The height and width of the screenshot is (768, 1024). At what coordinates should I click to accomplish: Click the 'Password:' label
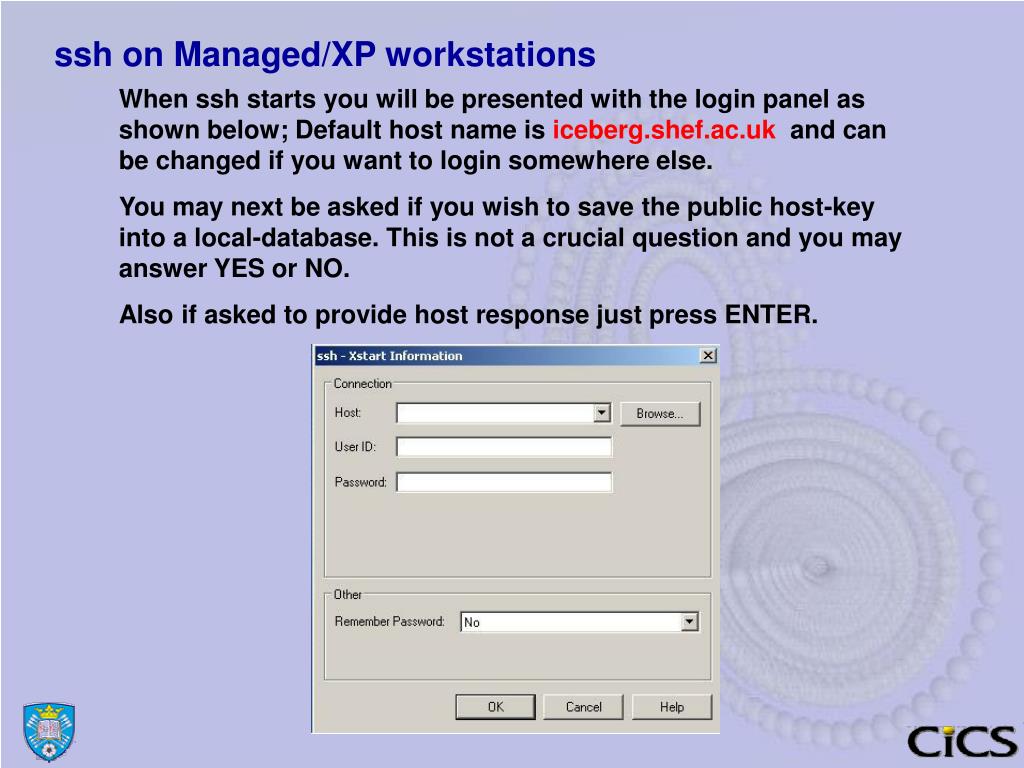[x=360, y=482]
